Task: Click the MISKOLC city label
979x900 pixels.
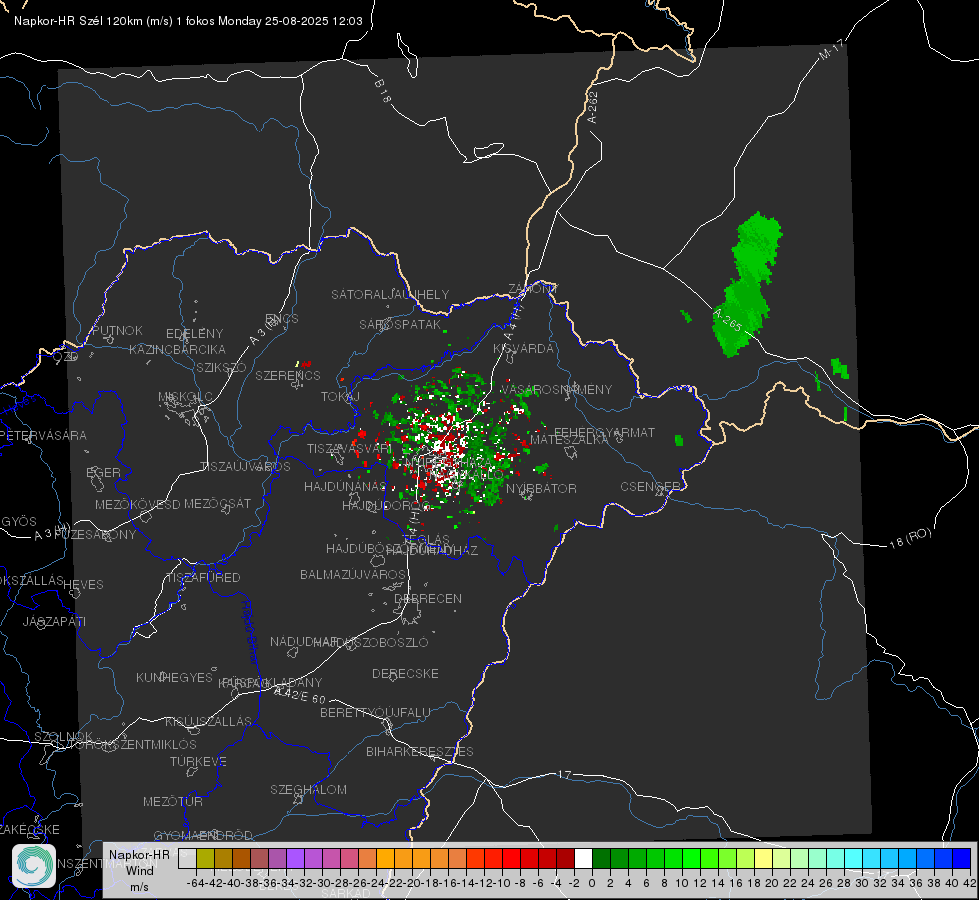Action: pyautogui.click(x=185, y=397)
